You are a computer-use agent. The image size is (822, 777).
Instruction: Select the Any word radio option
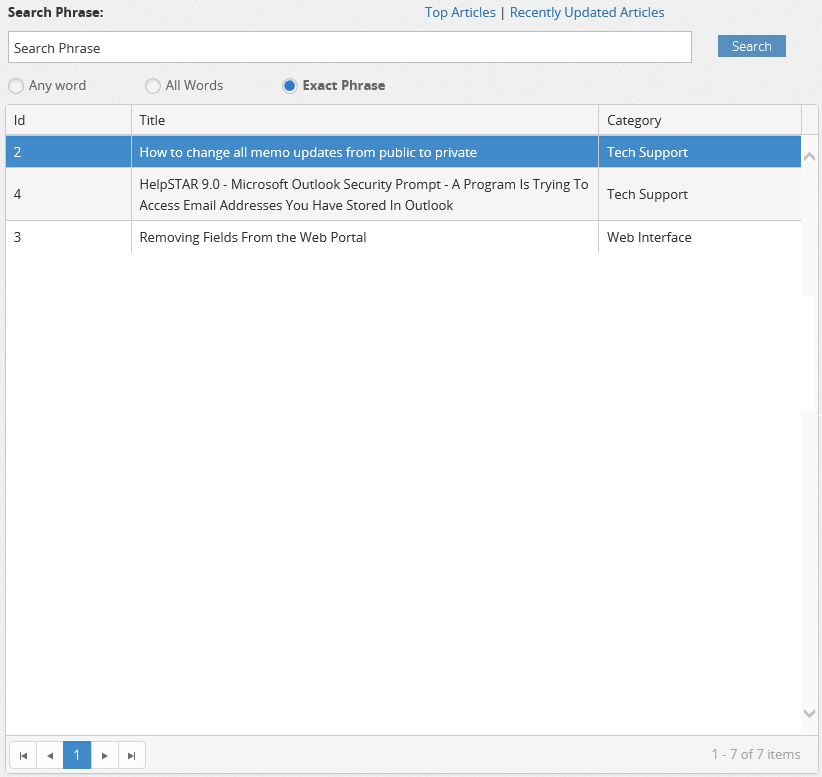point(16,86)
